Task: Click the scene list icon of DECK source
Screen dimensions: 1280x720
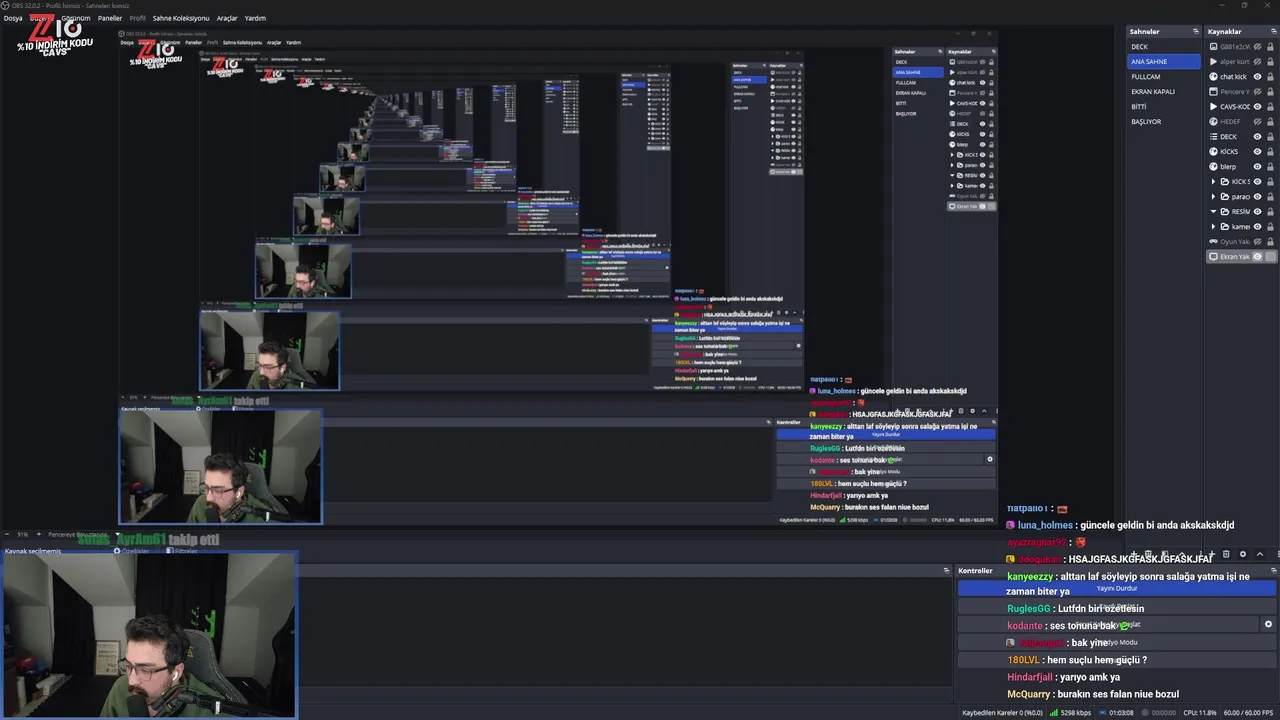Action: pyautogui.click(x=1213, y=137)
